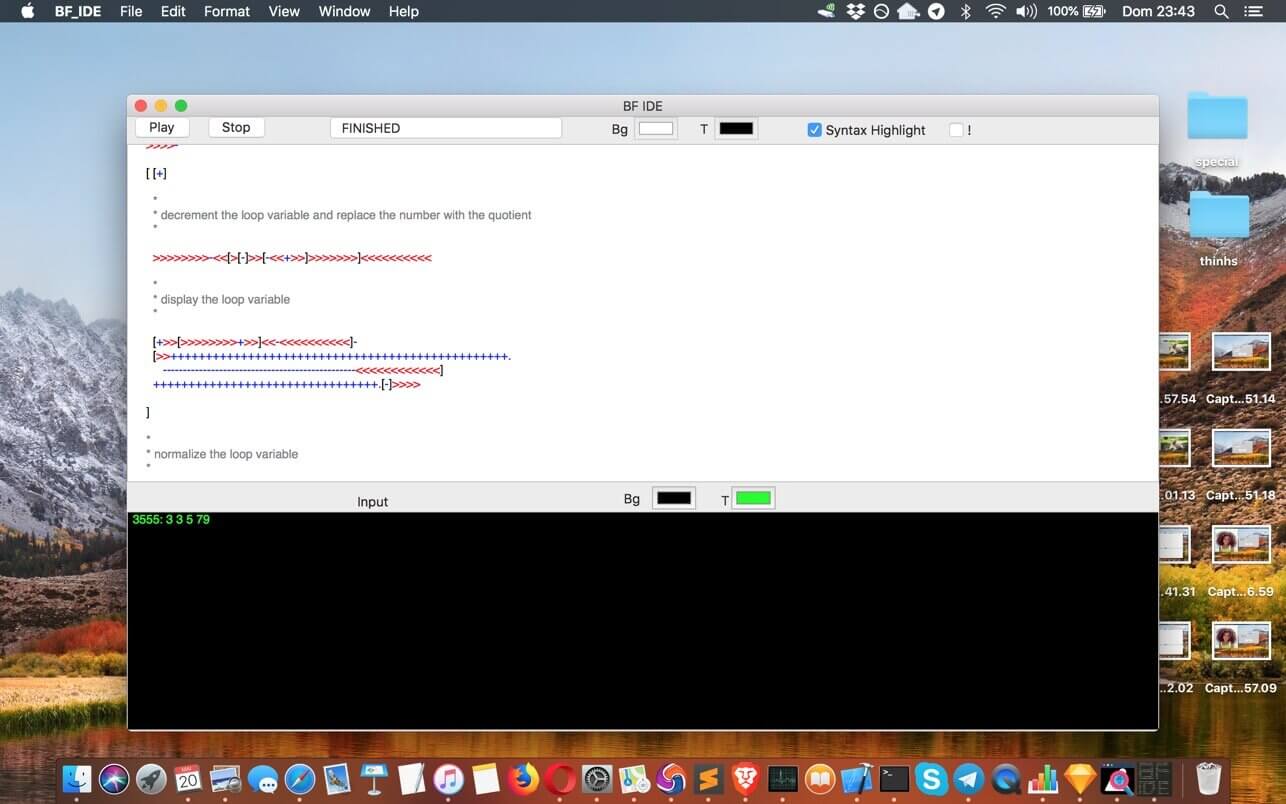Open the thinhs folder on desktop
Image resolution: width=1286 pixels, height=804 pixels.
pyautogui.click(x=1218, y=217)
